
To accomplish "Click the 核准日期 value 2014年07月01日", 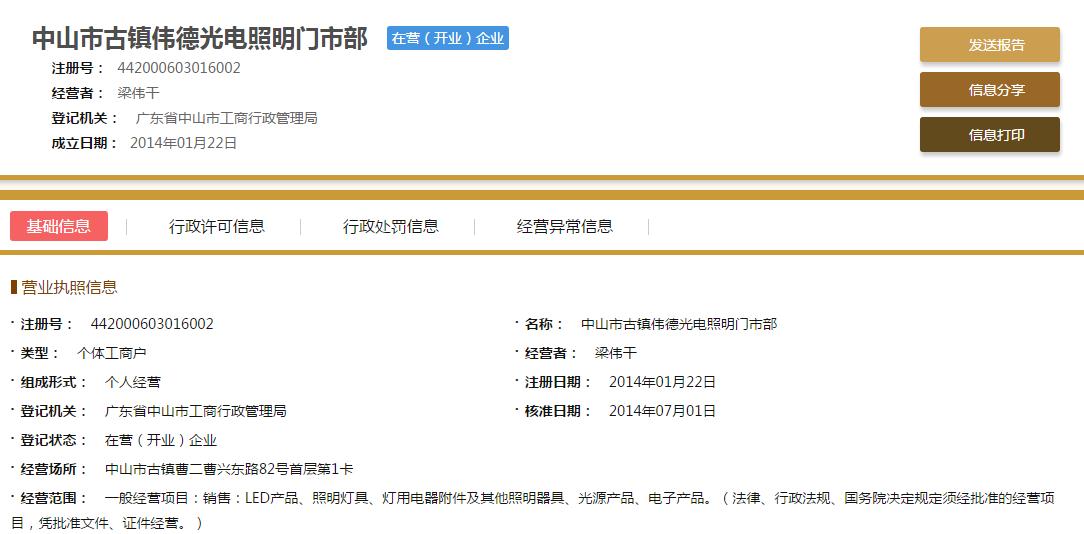I will (x=662, y=411).
